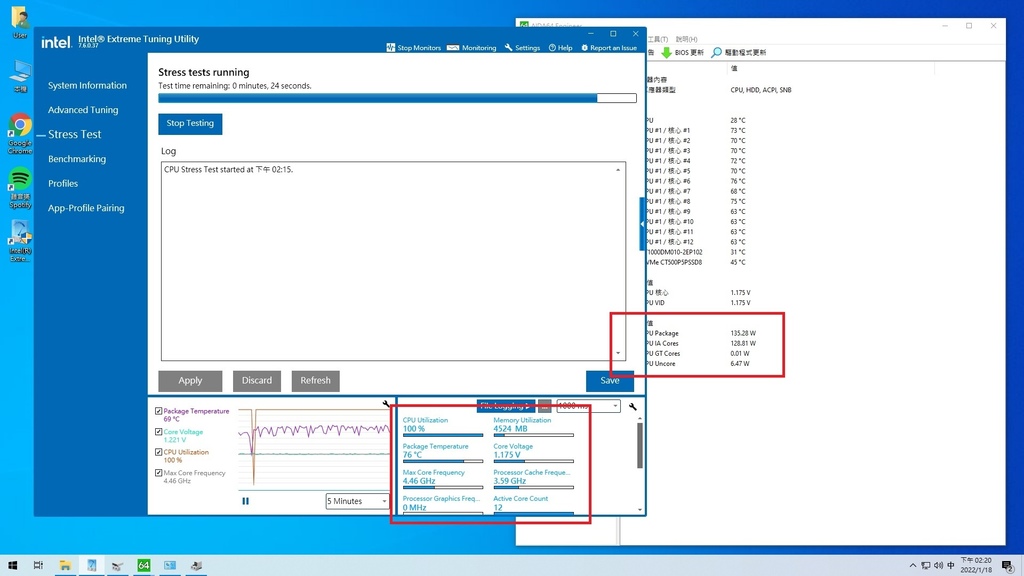
Task: Click wrench icon next to 1000 ms dropdown
Action: [x=632, y=406]
